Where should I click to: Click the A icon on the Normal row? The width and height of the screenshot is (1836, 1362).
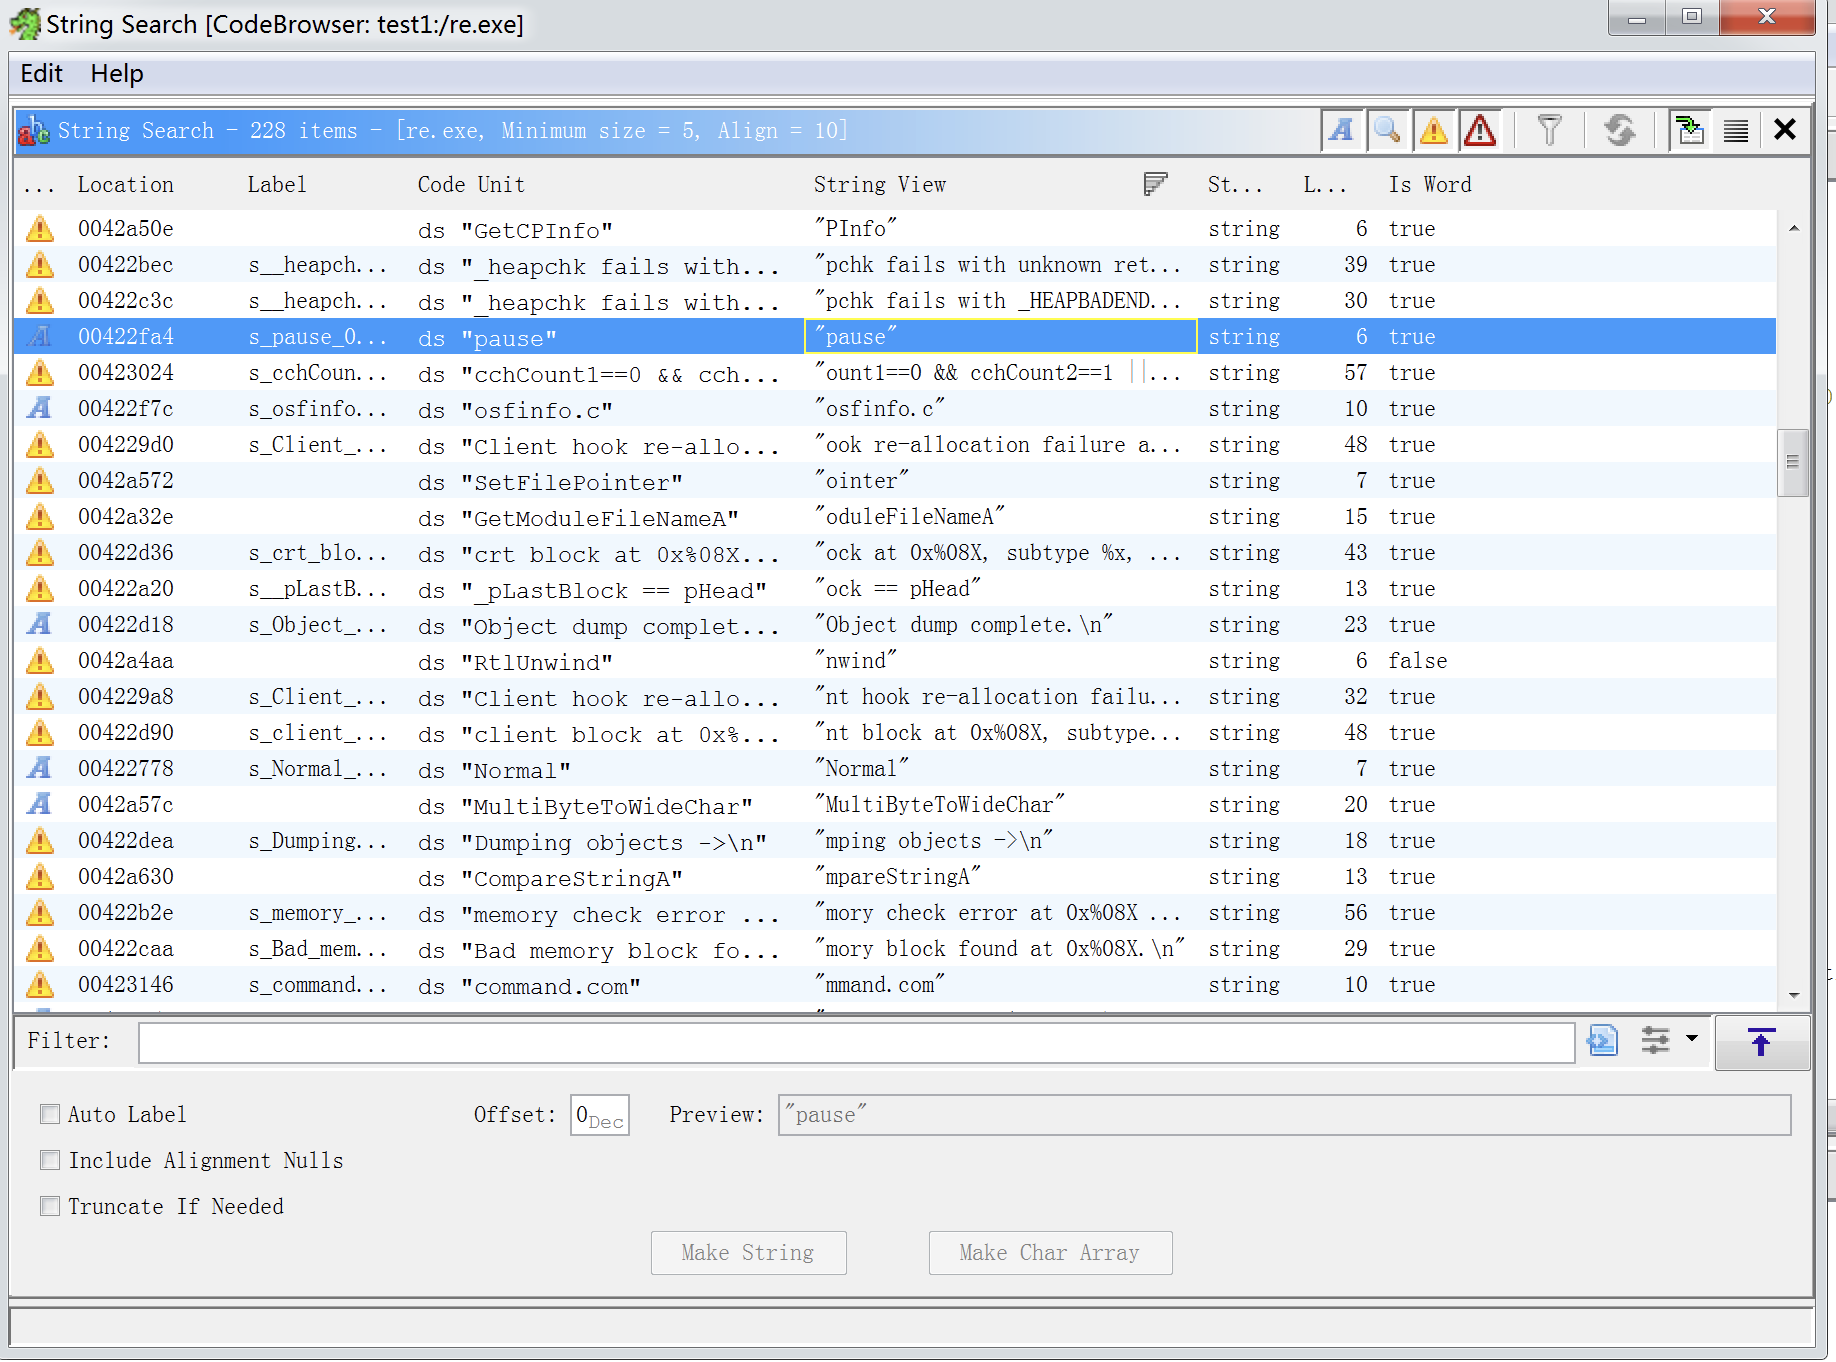[x=40, y=769]
